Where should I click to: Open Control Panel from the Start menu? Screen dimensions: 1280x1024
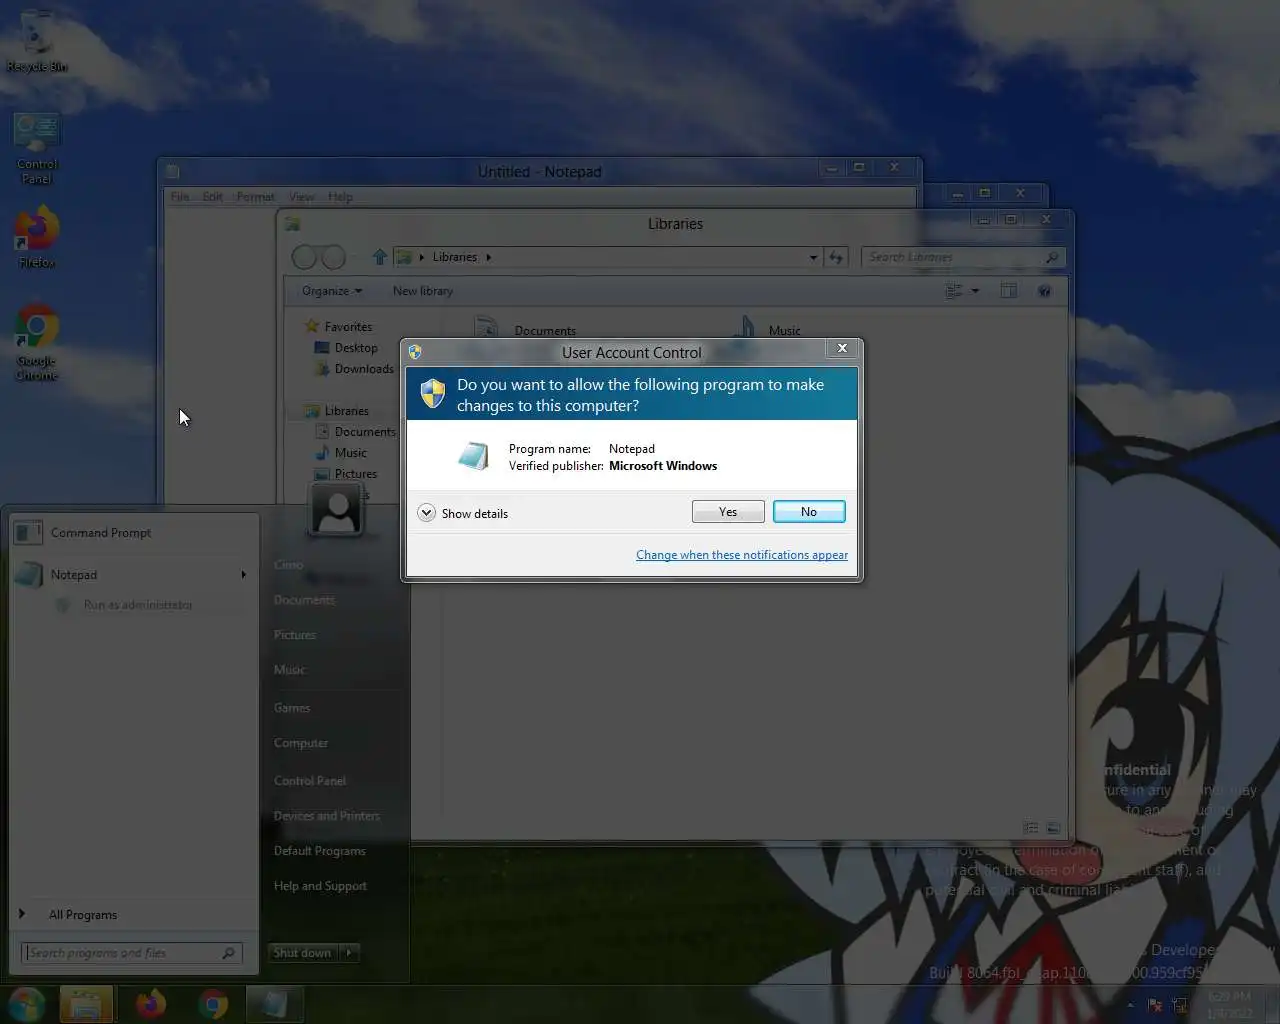pyautogui.click(x=309, y=781)
